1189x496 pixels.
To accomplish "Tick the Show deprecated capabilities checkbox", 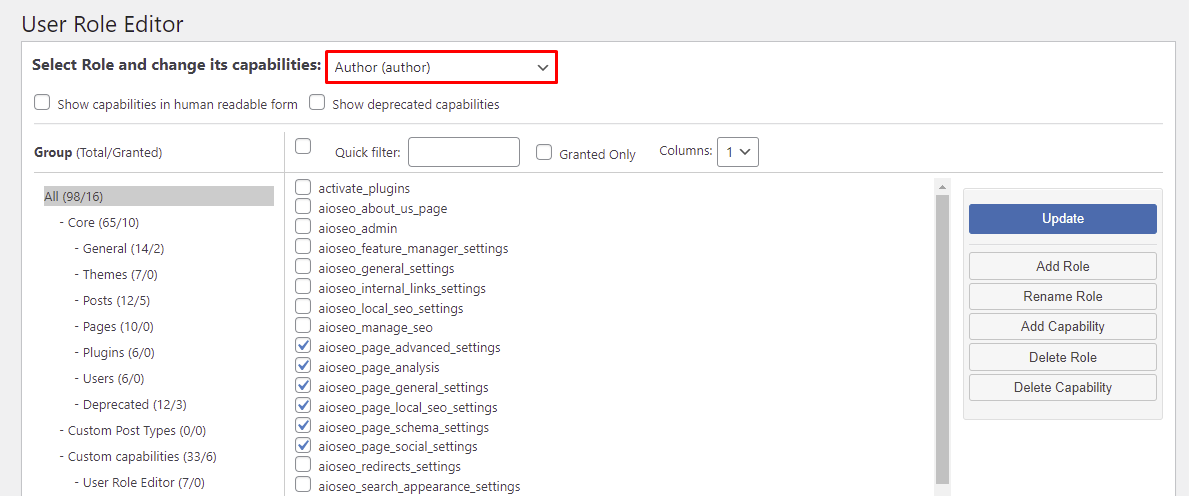I will point(317,103).
